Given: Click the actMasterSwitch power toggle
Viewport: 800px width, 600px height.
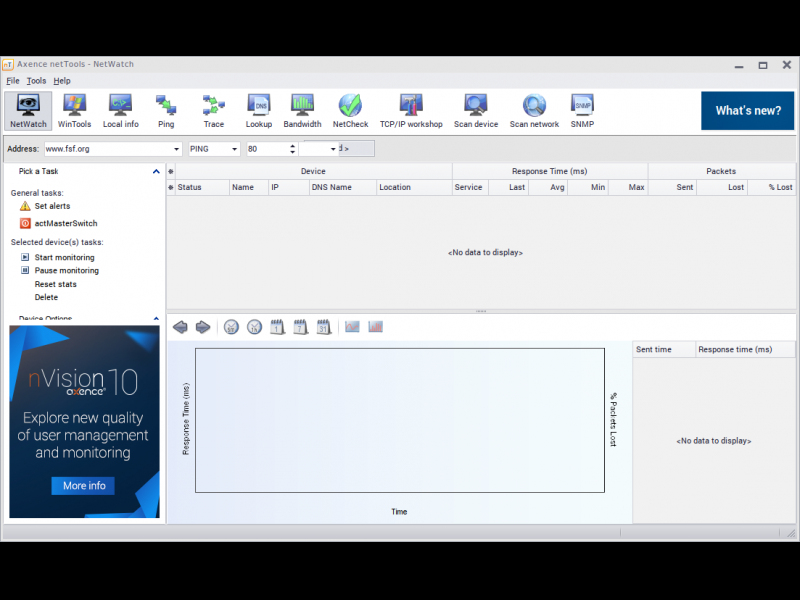Looking at the screenshot, I should [x=26, y=223].
